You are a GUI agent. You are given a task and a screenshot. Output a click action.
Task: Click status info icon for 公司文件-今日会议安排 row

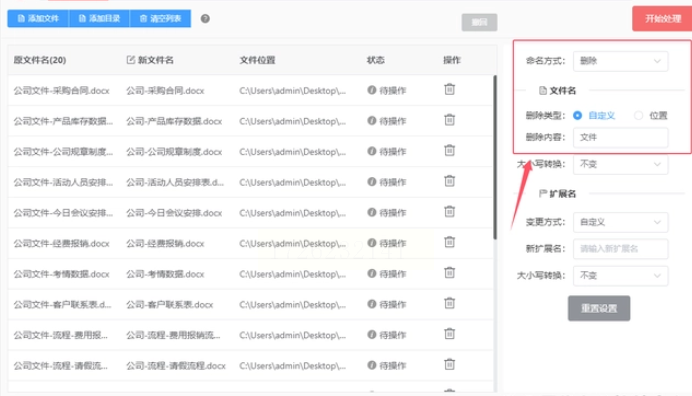pyautogui.click(x=372, y=212)
